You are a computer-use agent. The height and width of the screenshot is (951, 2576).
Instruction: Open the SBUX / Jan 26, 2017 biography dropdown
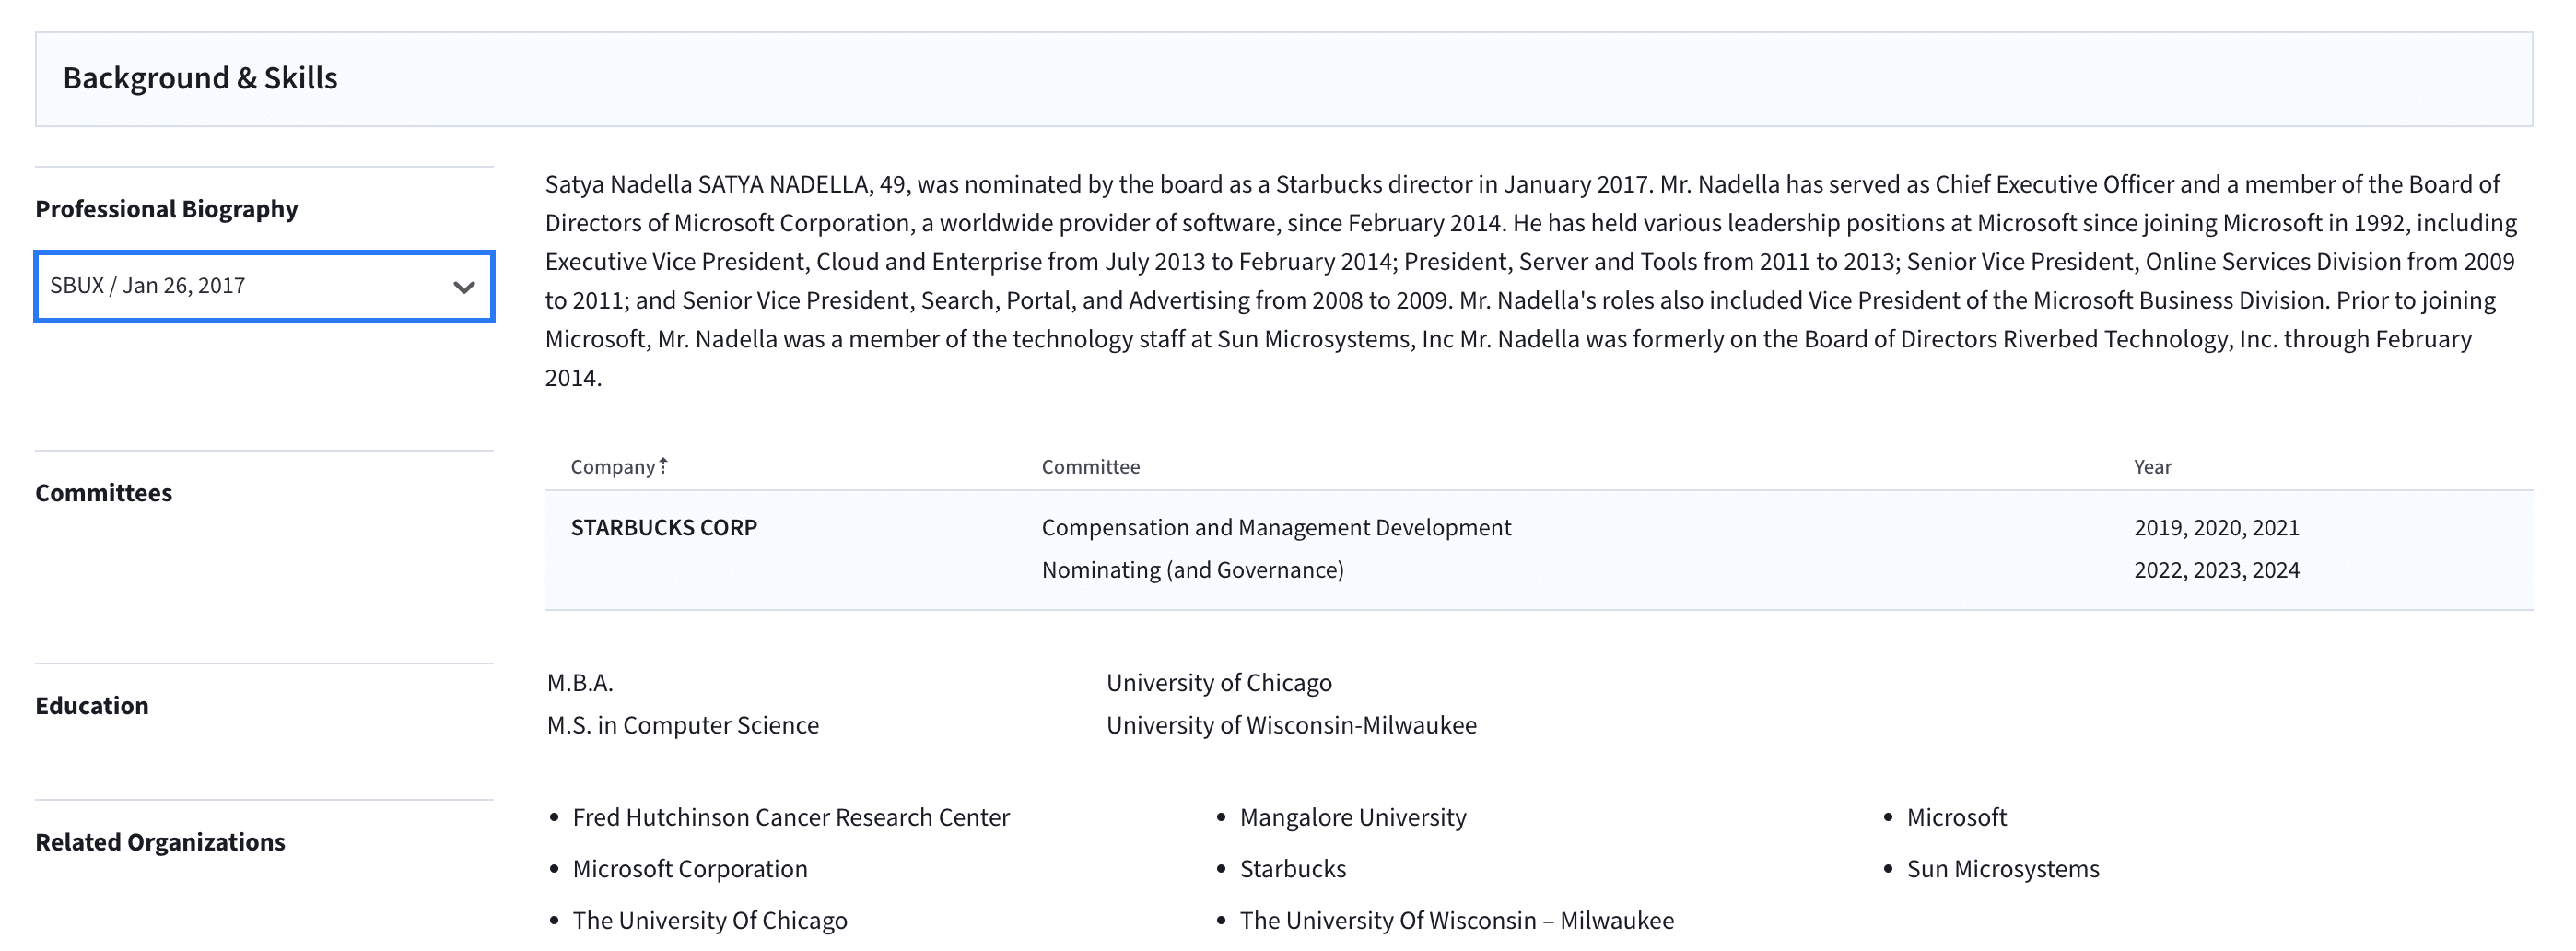(264, 286)
